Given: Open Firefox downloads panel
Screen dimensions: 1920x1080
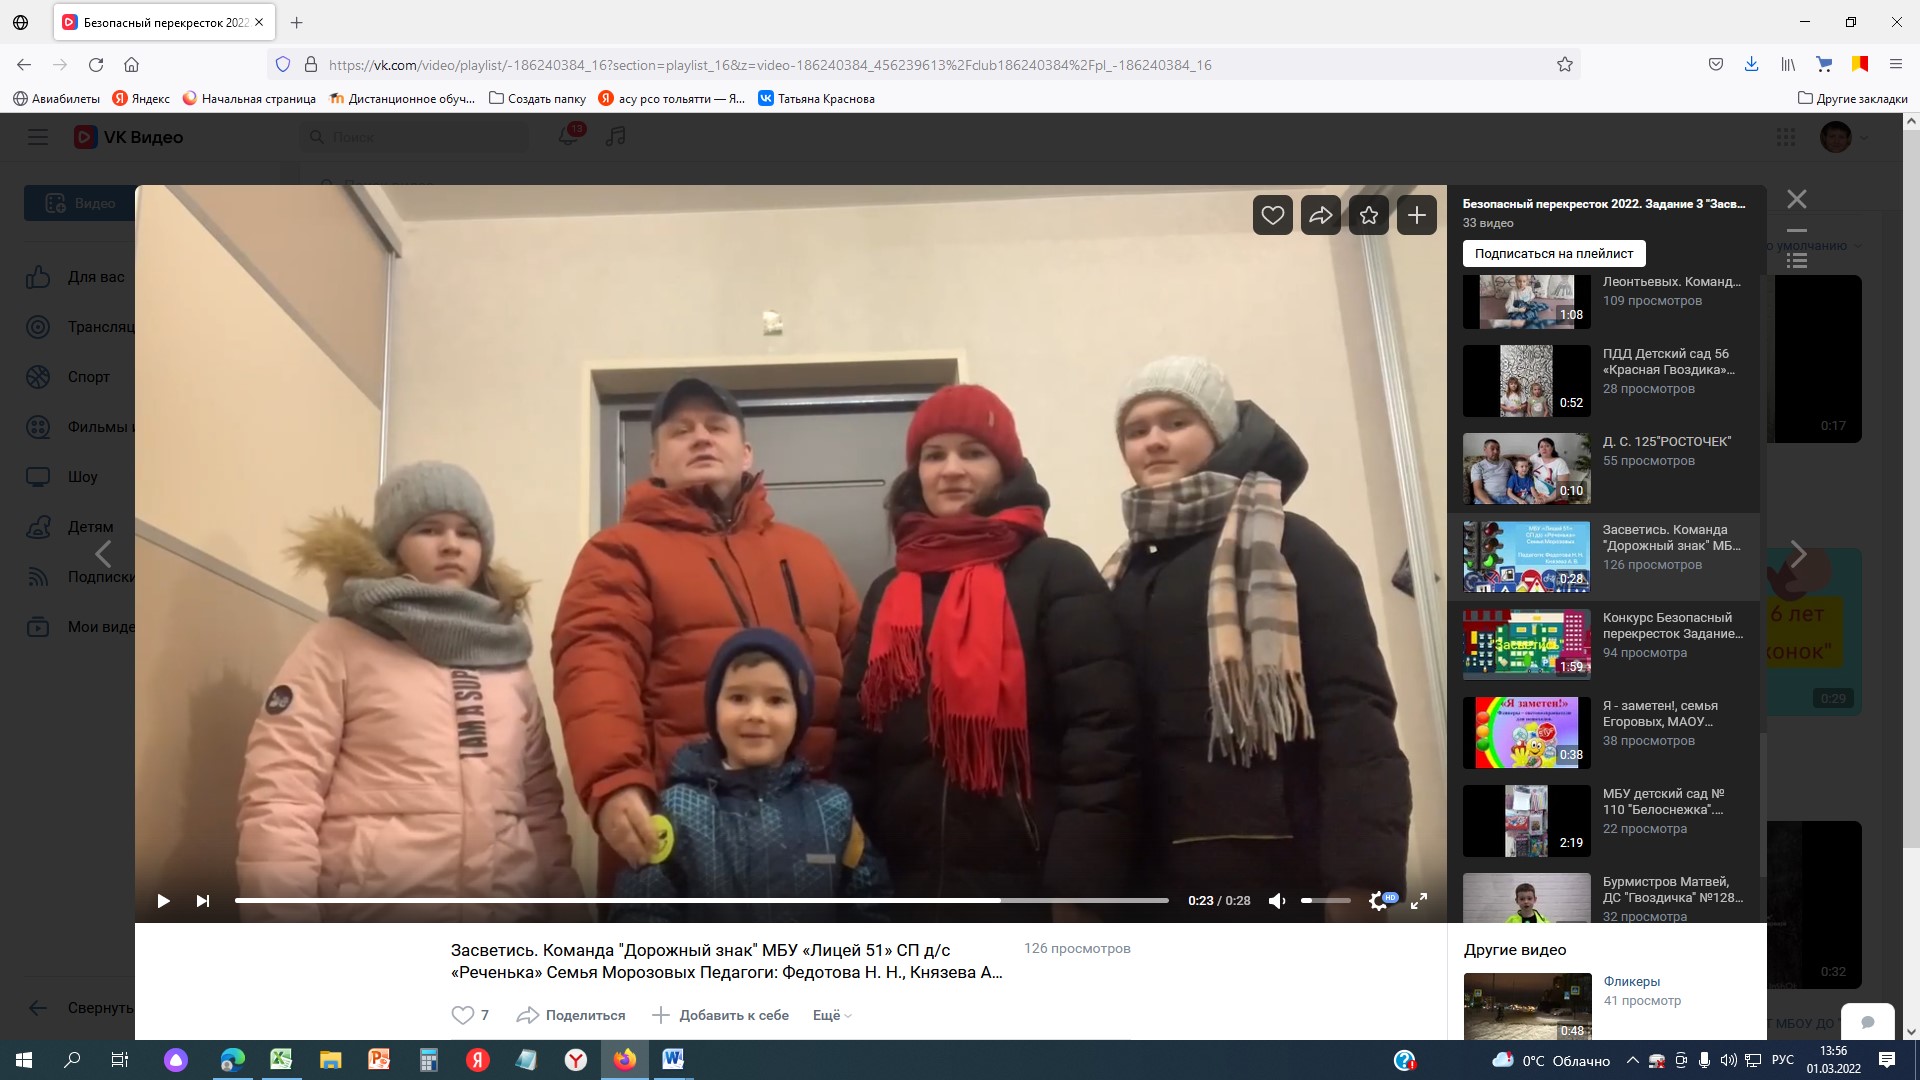Looking at the screenshot, I should click(1751, 65).
